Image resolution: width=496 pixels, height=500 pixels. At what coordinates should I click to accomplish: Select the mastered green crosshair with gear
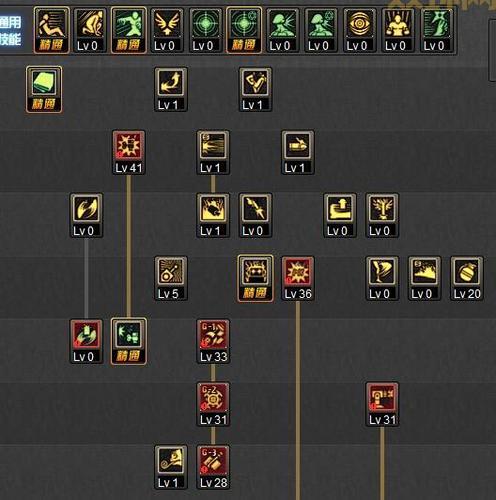[x=244, y=30]
